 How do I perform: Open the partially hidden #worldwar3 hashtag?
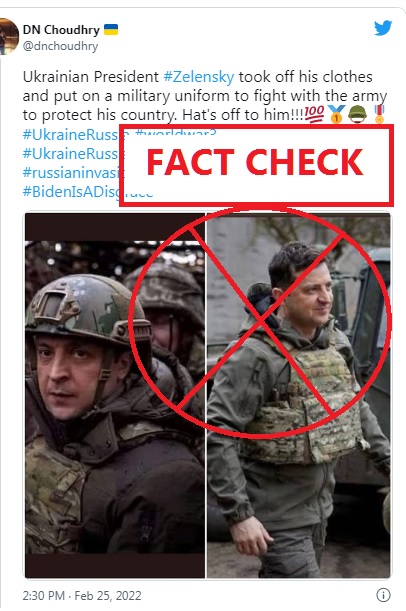point(175,131)
